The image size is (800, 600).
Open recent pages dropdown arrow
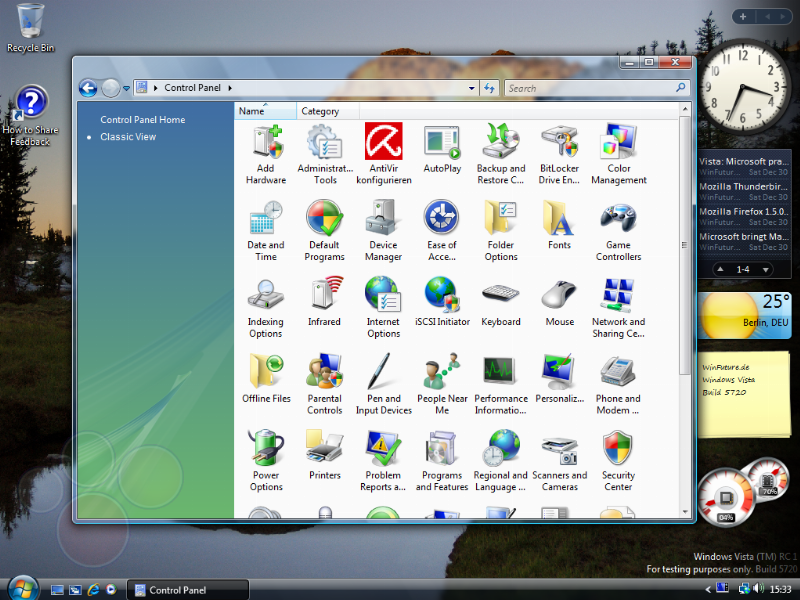click(x=126, y=89)
